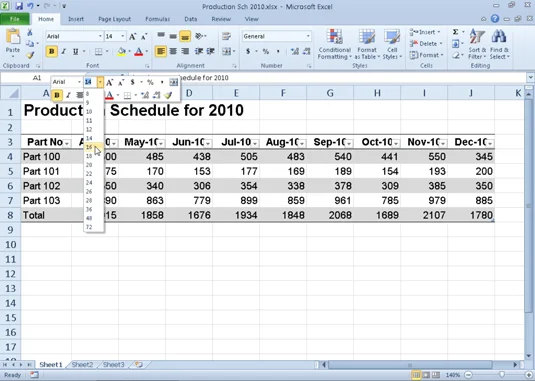Click the Insert cells button
Viewport: 535px width, 381px height.
[x=425, y=32]
